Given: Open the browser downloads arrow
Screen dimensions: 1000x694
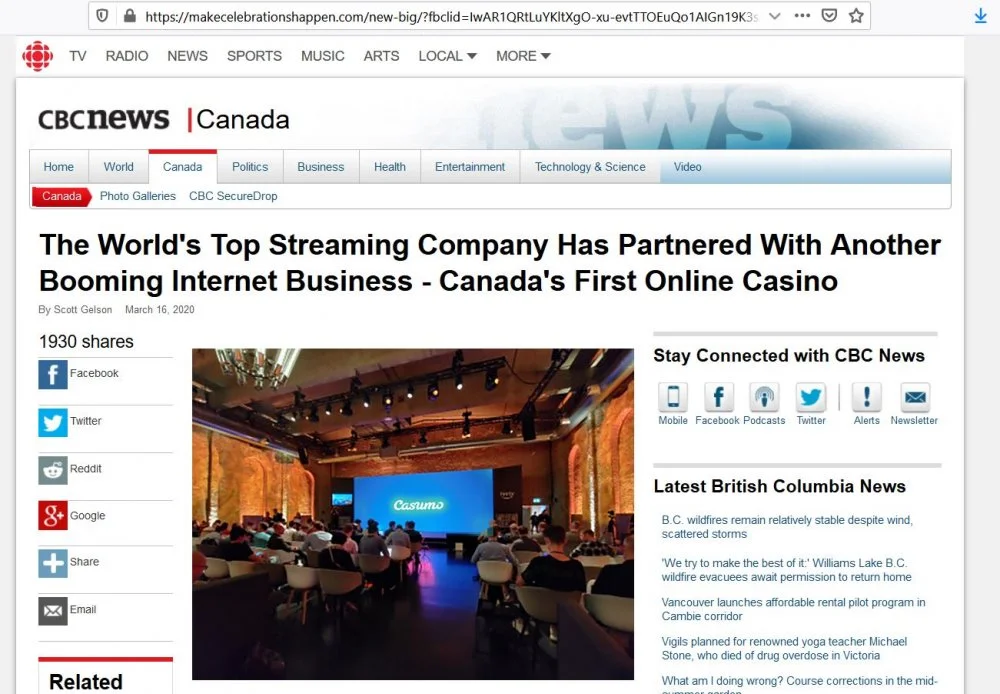Looking at the screenshot, I should point(981,16).
